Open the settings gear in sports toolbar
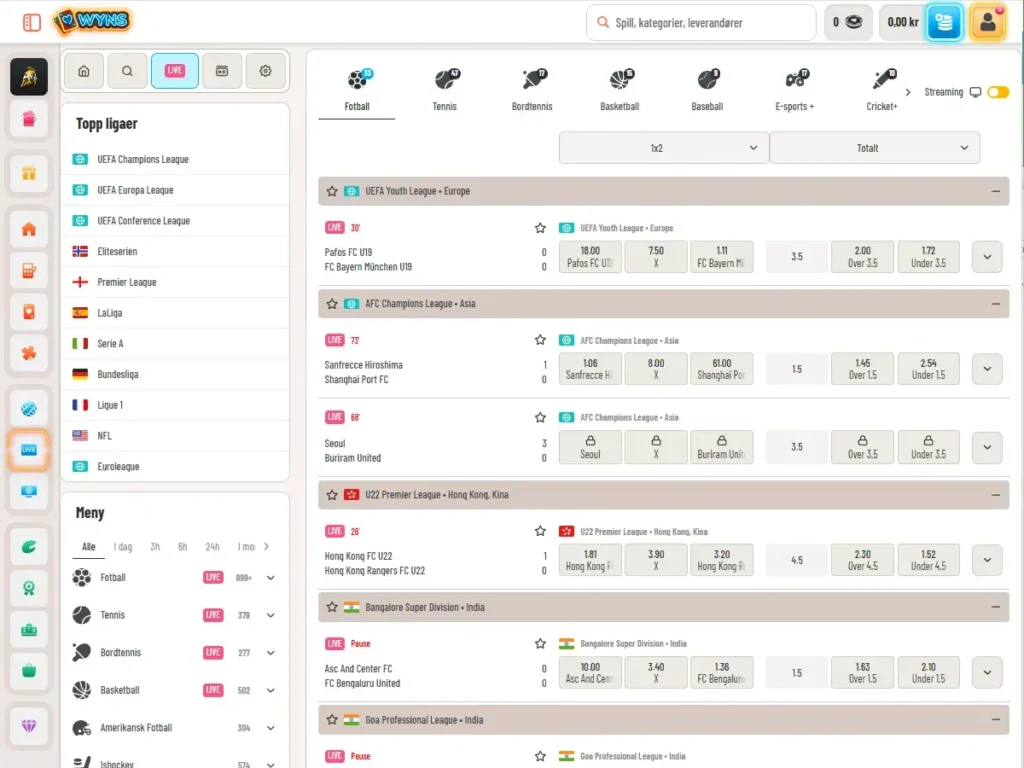Image resolution: width=1024 pixels, height=768 pixels. coord(265,71)
